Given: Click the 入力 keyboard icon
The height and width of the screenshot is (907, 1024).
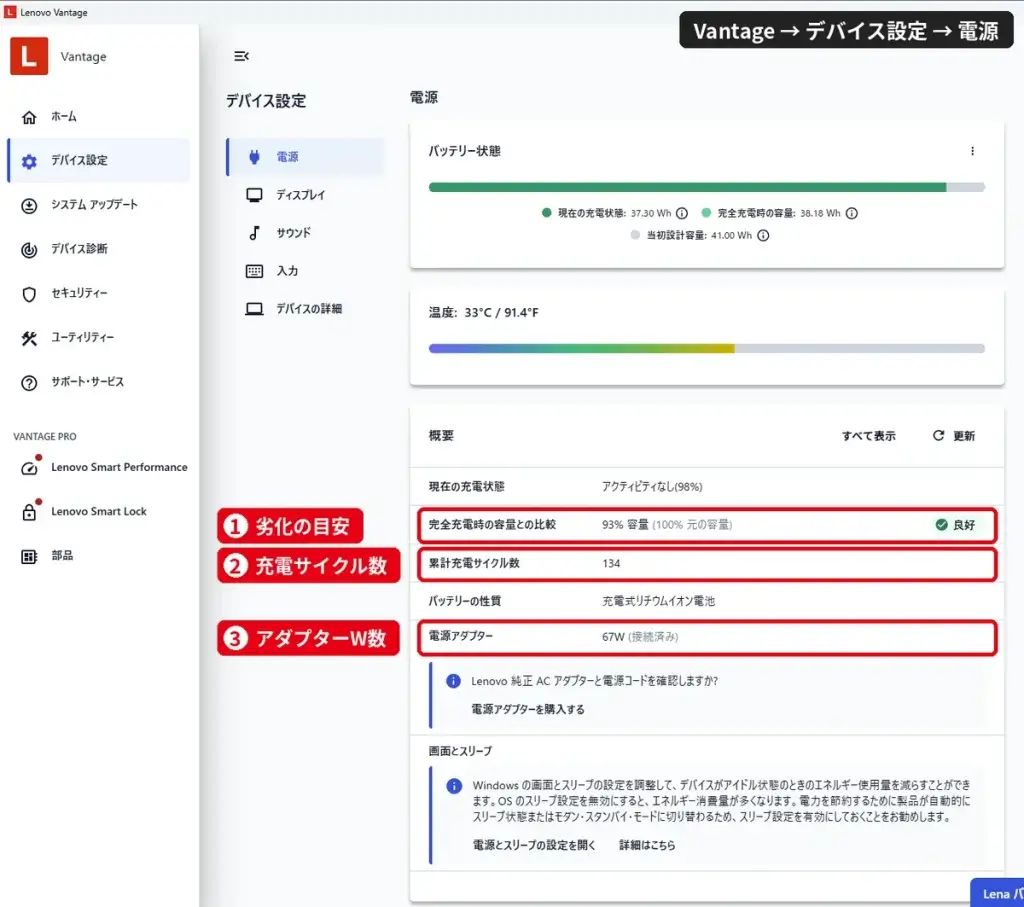Looking at the screenshot, I should [254, 271].
